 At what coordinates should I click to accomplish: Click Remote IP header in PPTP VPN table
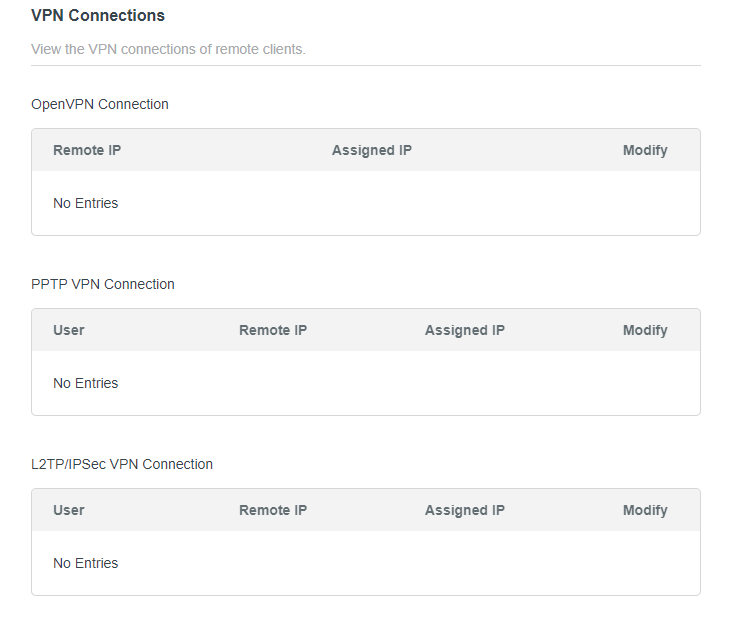[x=273, y=330]
